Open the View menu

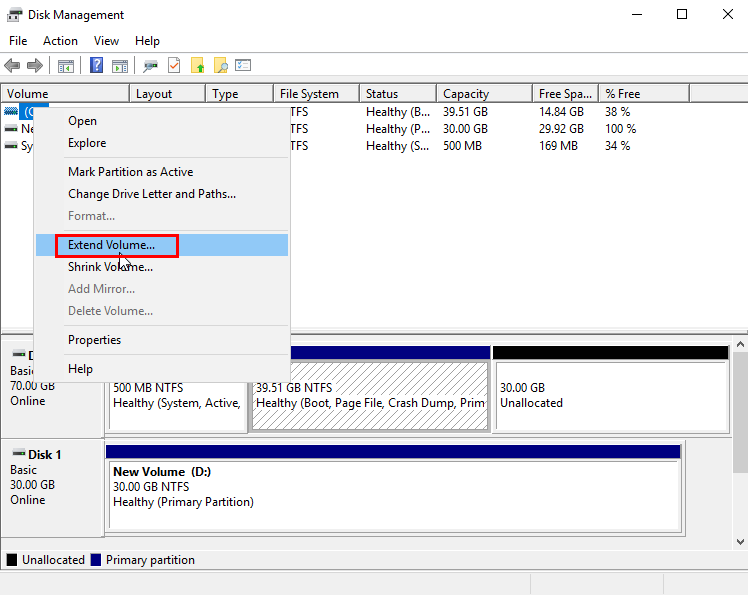(x=106, y=41)
